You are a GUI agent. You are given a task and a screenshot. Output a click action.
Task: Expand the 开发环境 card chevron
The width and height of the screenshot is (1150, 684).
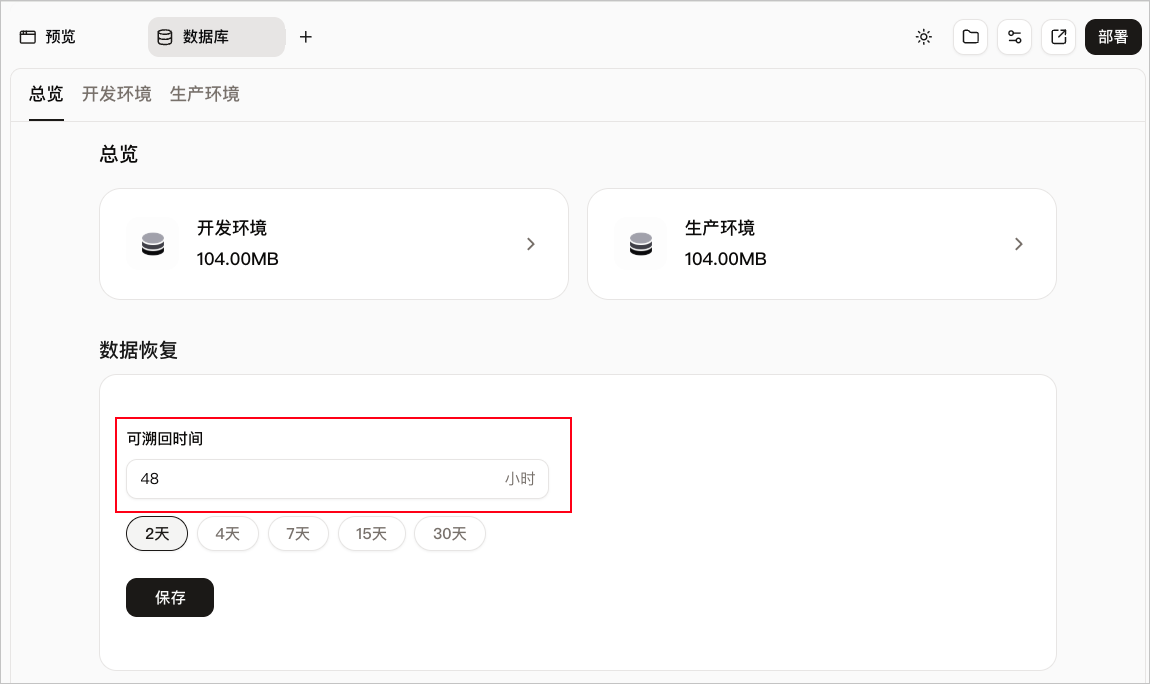coord(531,244)
